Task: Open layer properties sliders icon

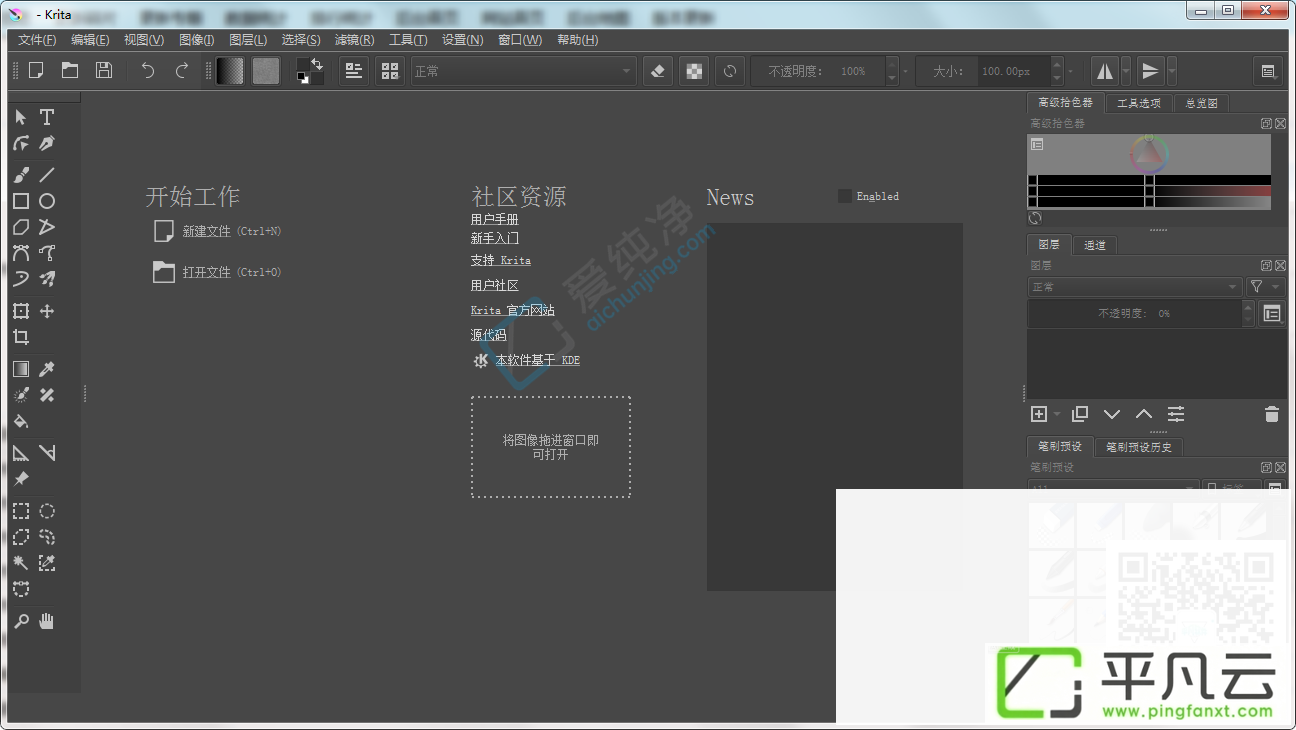Action: tap(1176, 414)
